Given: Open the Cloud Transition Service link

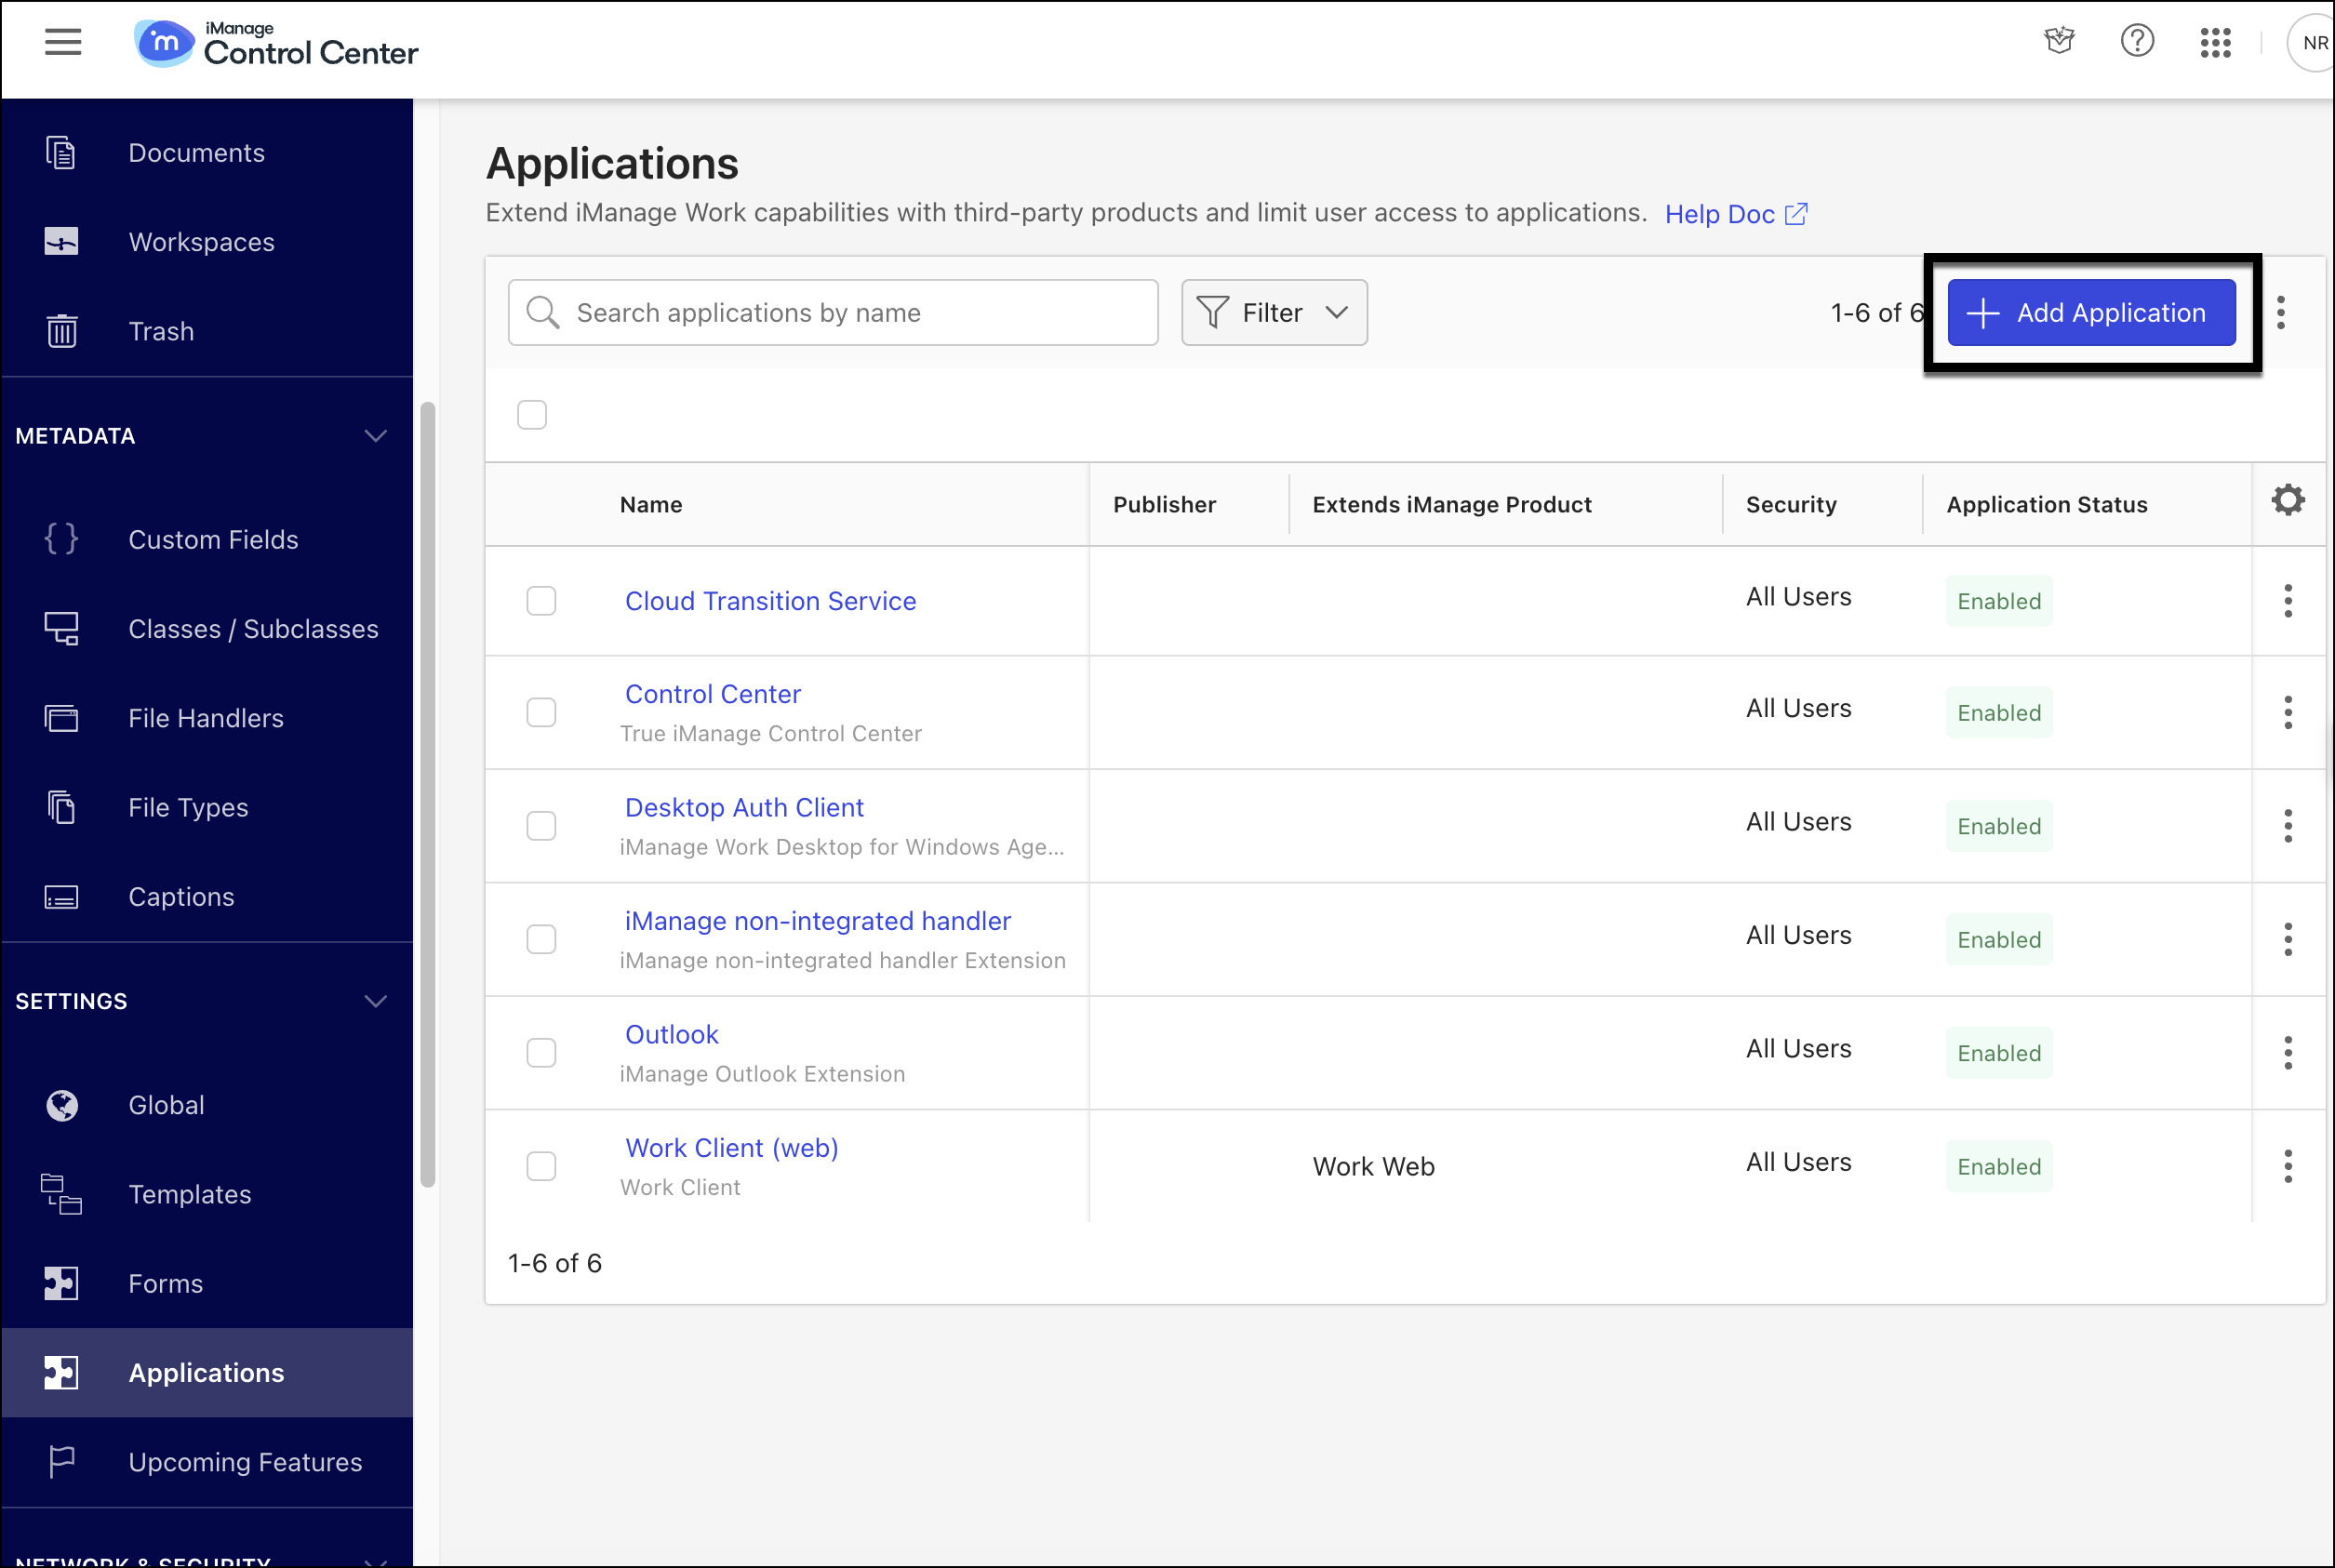Looking at the screenshot, I should [770, 601].
